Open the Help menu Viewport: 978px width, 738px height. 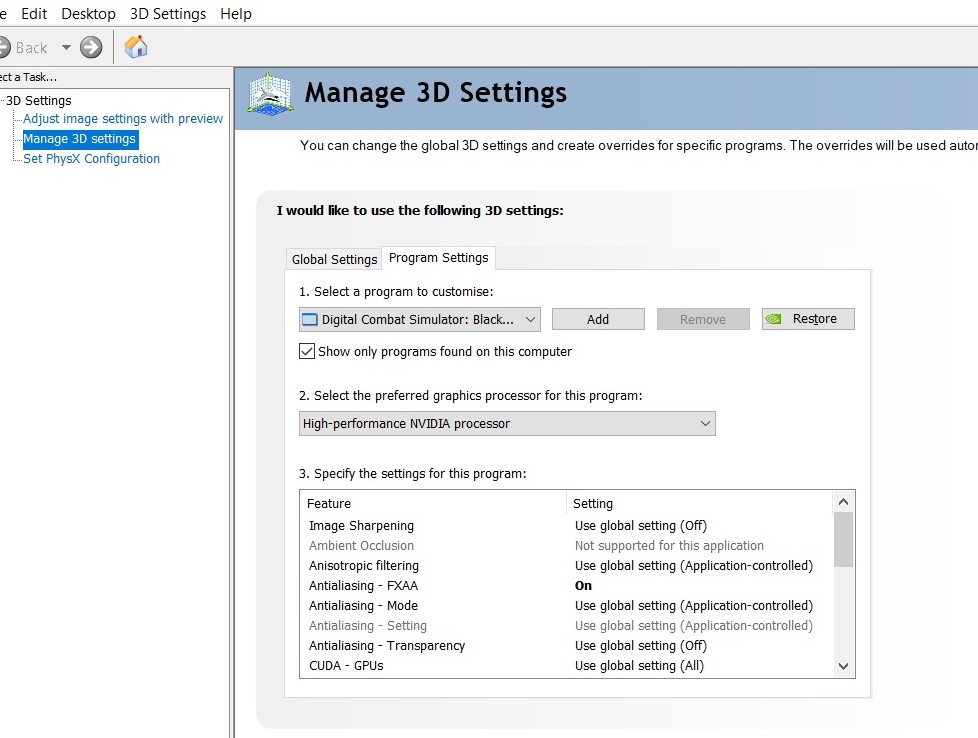coord(236,14)
